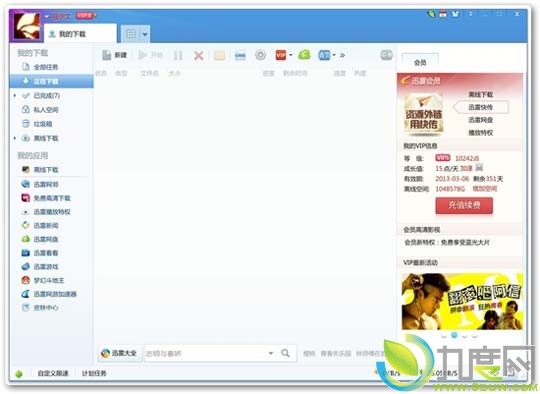This screenshot has width=540, height=394.
Task: Click the 迅雷大全 search engine button
Action: [120, 353]
